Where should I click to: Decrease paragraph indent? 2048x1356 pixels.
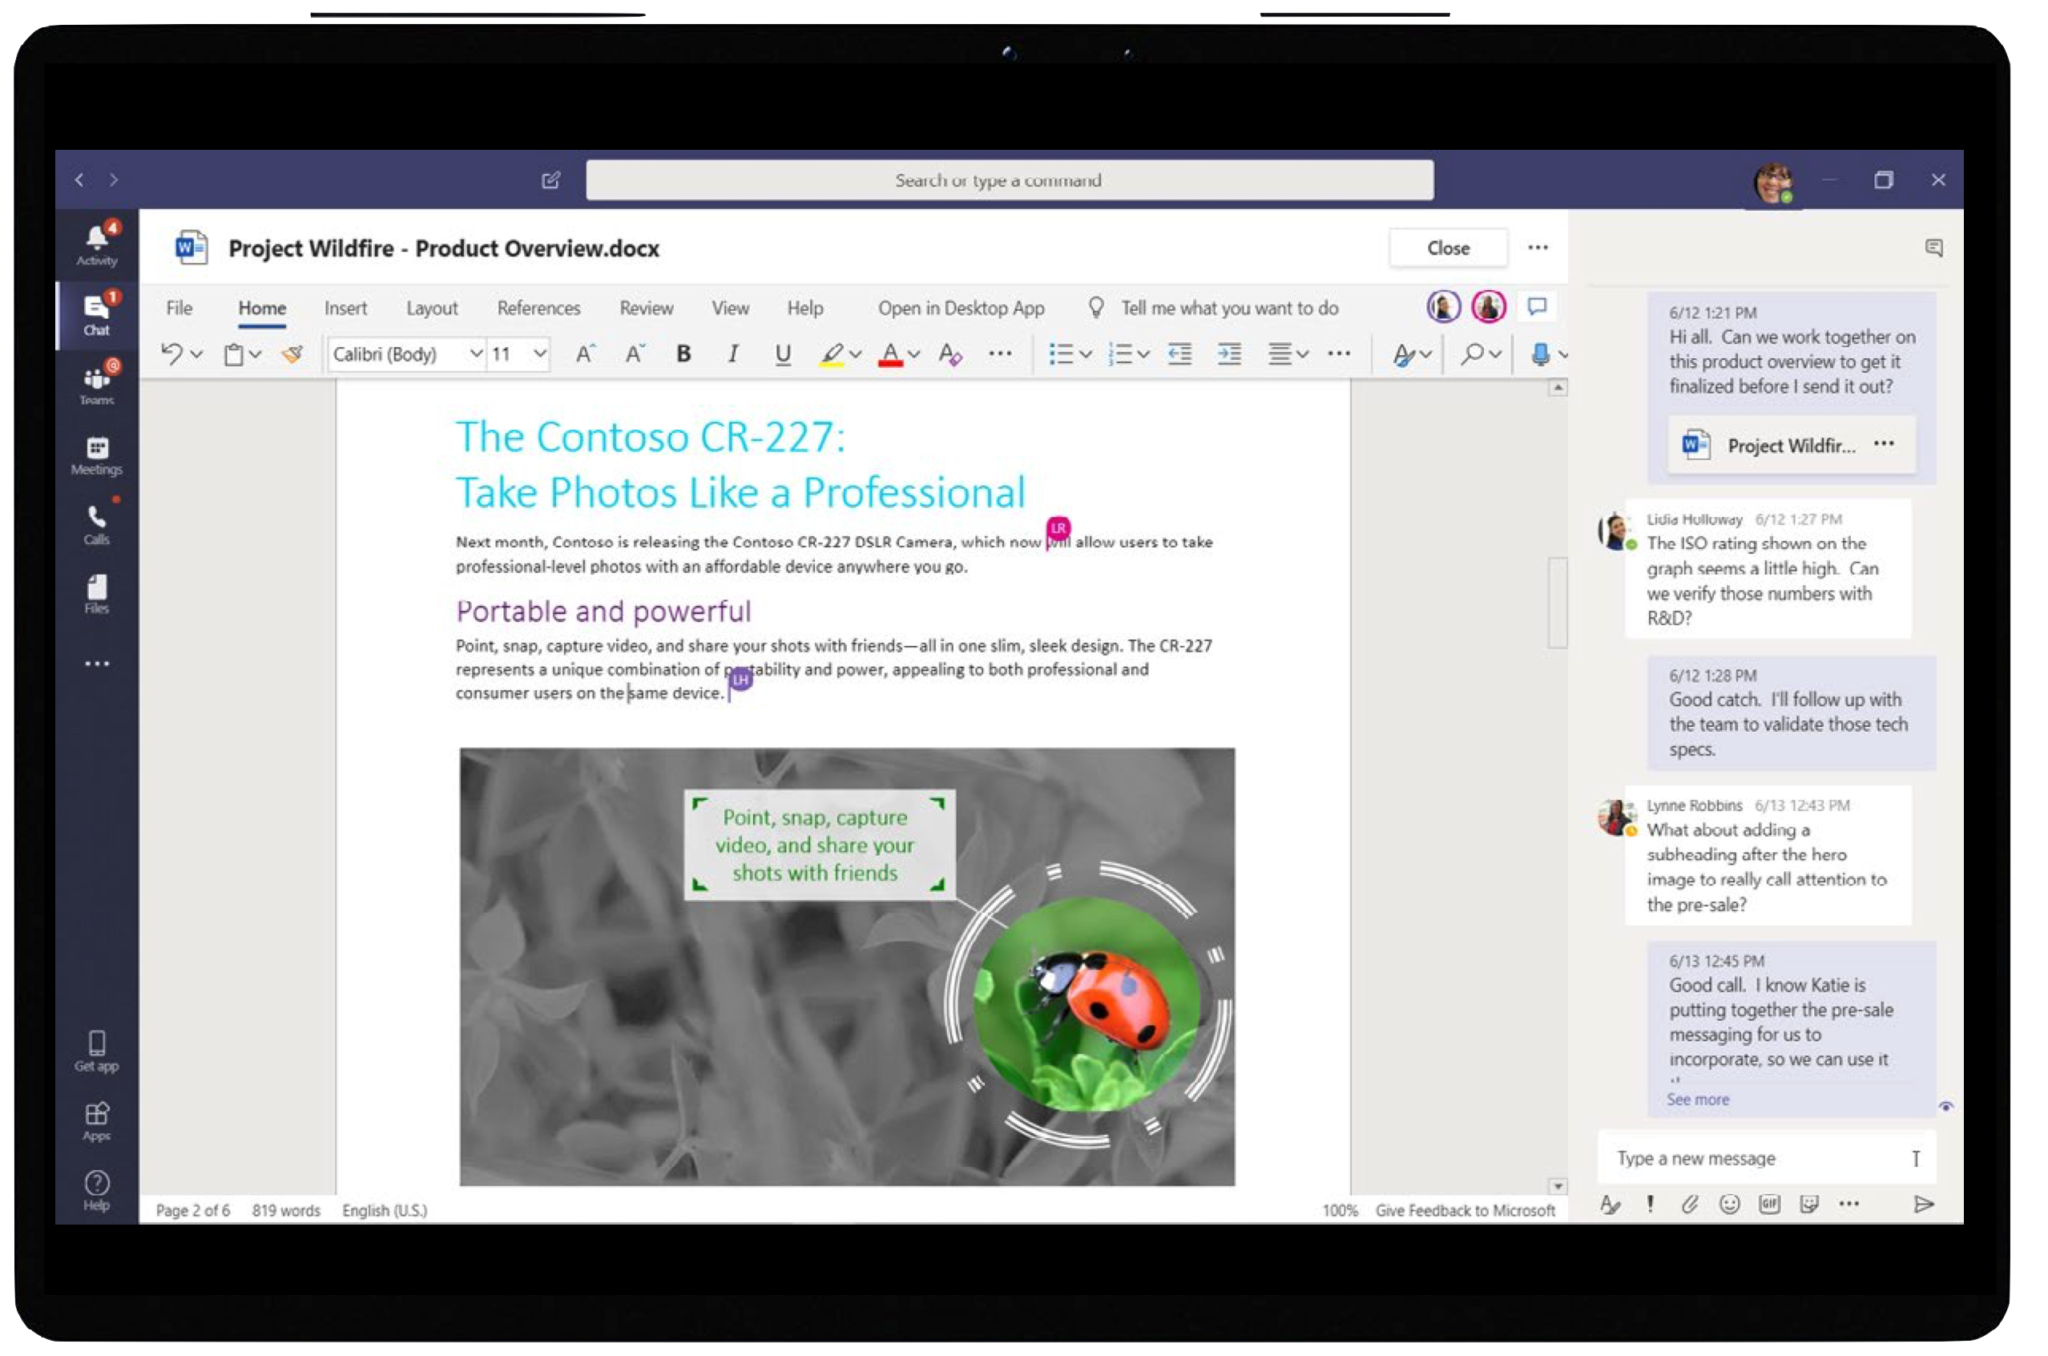[1180, 354]
